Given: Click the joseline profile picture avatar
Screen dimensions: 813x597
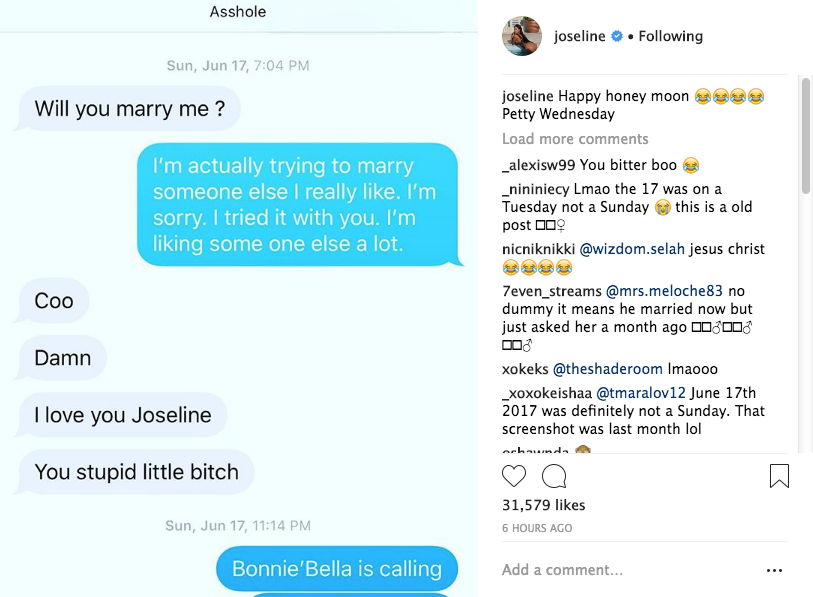Looking at the screenshot, I should point(522,36).
